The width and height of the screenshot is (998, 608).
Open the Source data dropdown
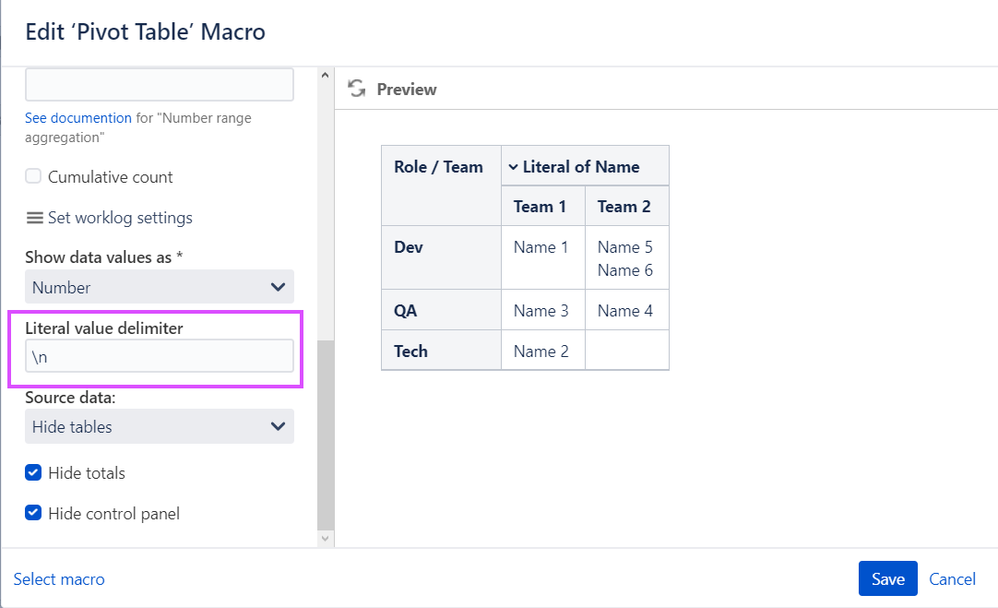(159, 427)
